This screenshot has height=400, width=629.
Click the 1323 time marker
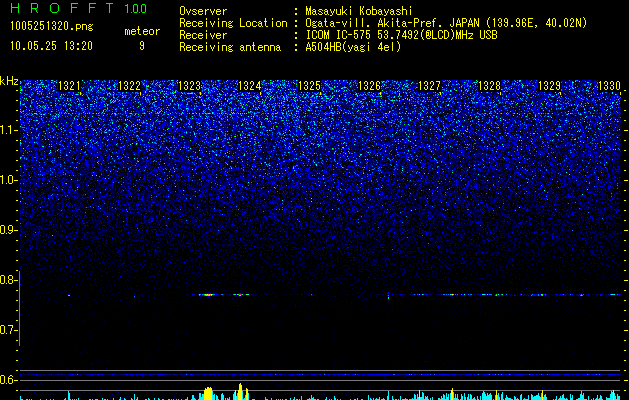coord(189,86)
